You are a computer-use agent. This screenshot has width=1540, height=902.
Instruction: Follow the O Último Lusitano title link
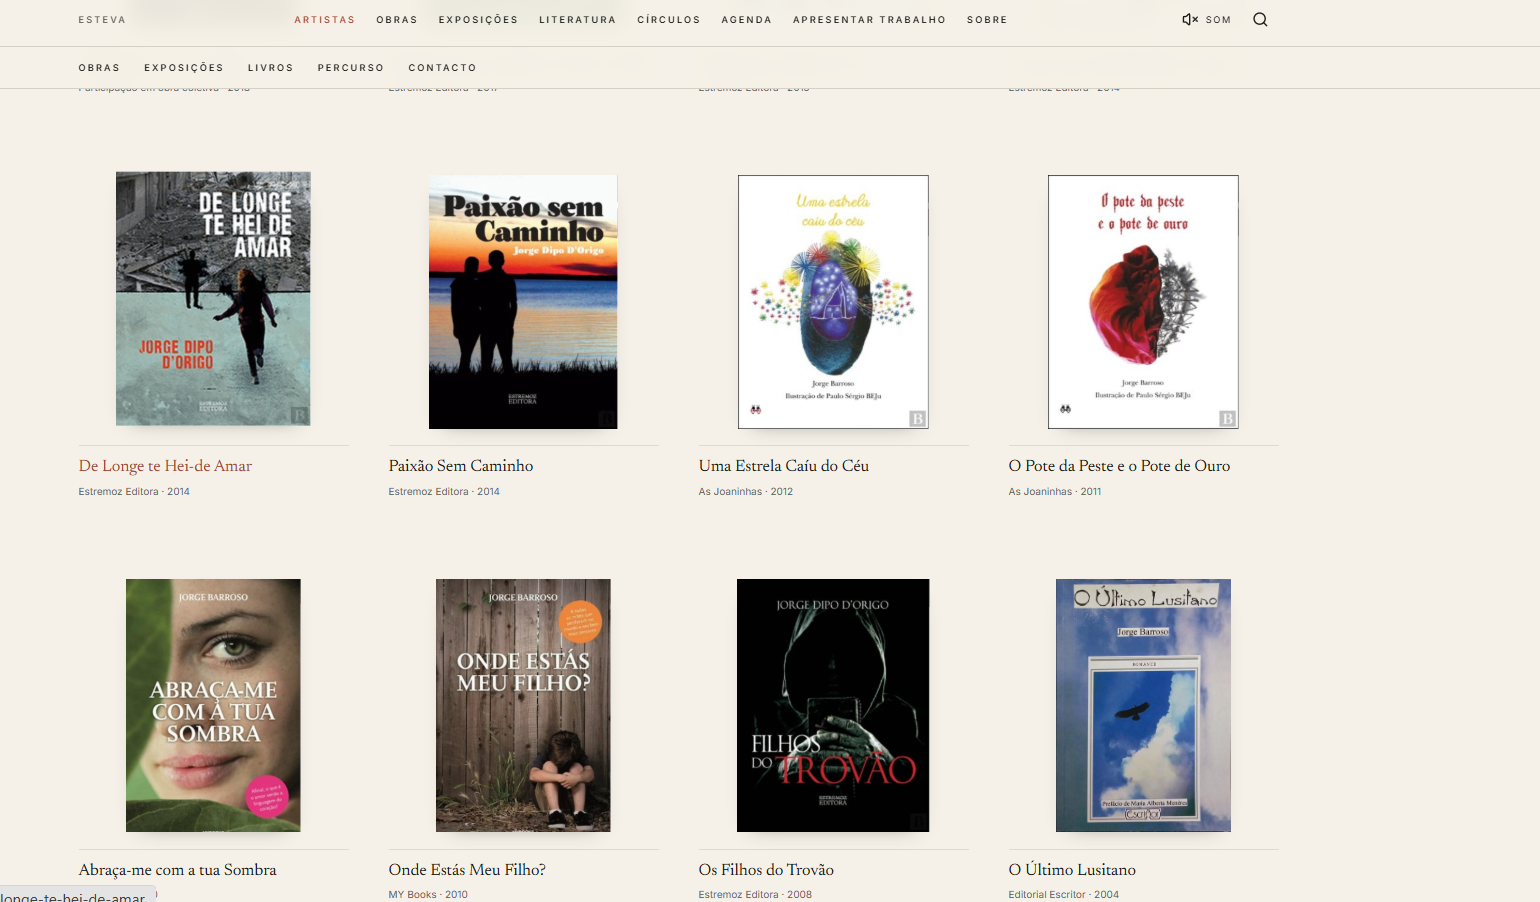click(x=1072, y=870)
